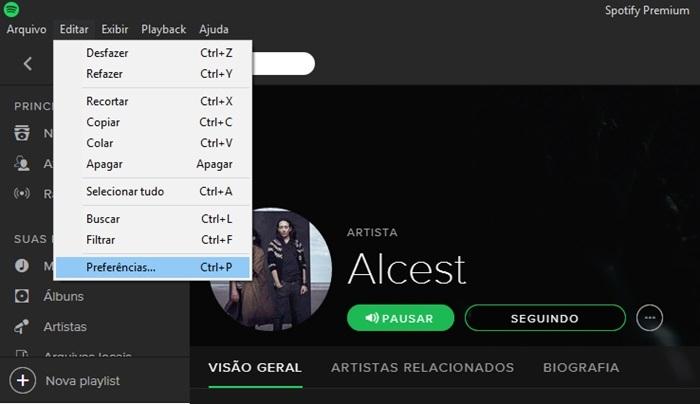Toggle the Seguindo follow button
This screenshot has height=404, width=700.
click(545, 318)
